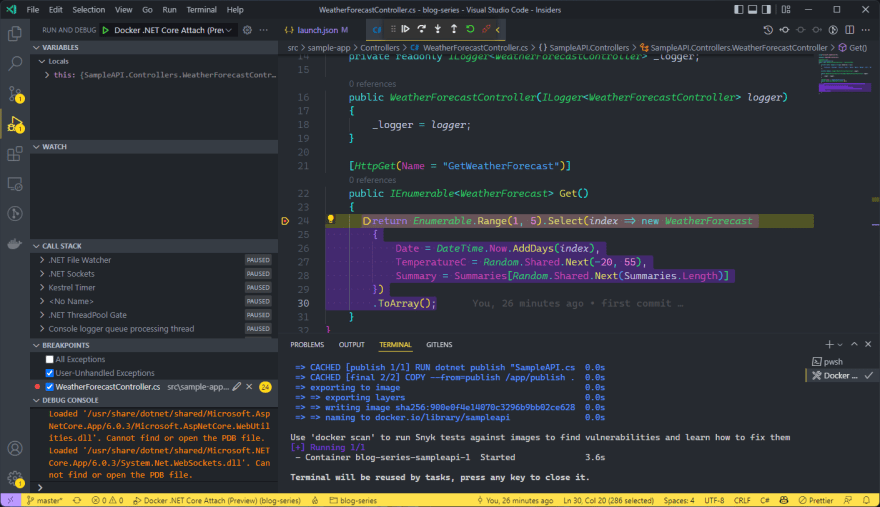Click the remote window indicator in status bar
The height and width of the screenshot is (507, 880).
coord(10,500)
